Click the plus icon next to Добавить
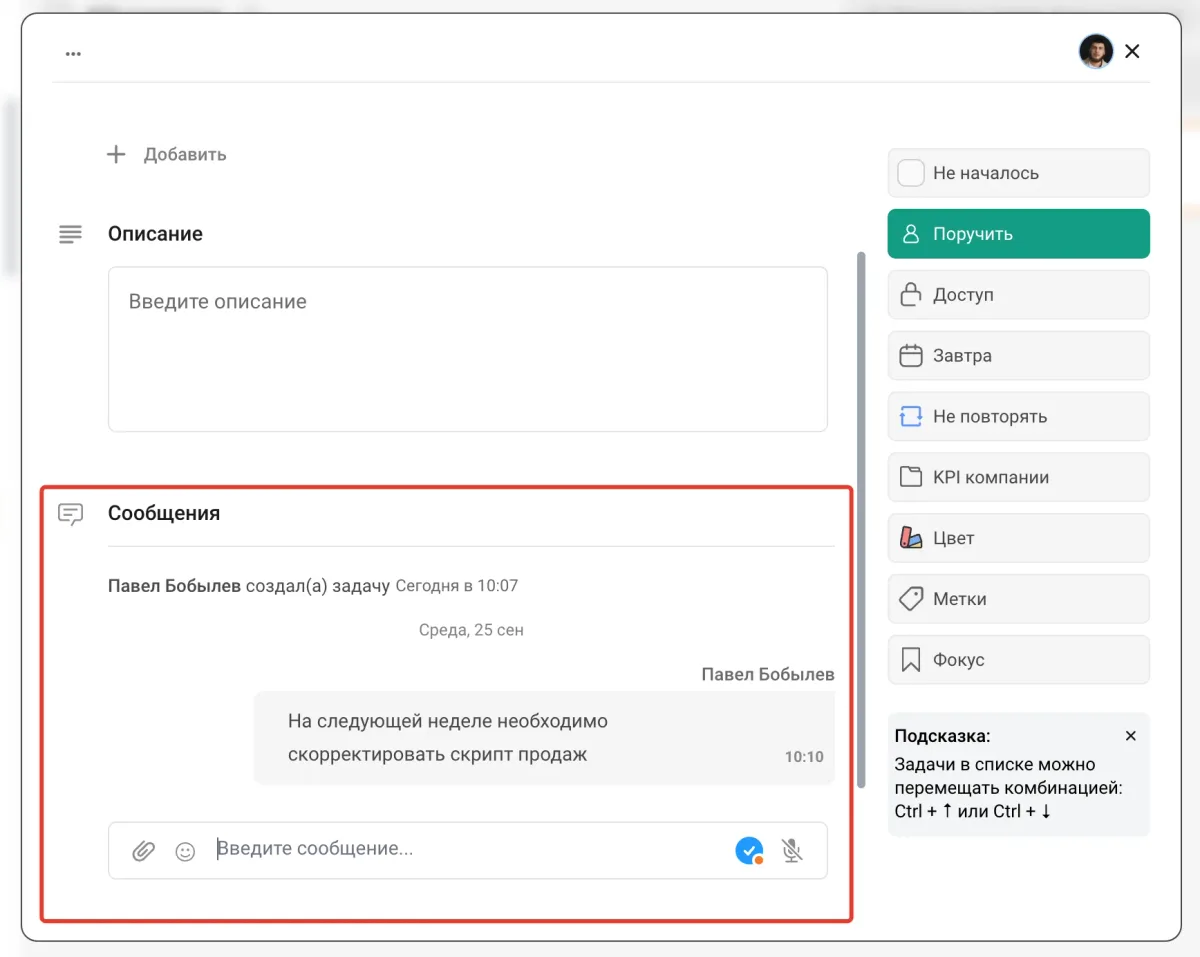Image resolution: width=1200 pixels, height=957 pixels. (117, 154)
